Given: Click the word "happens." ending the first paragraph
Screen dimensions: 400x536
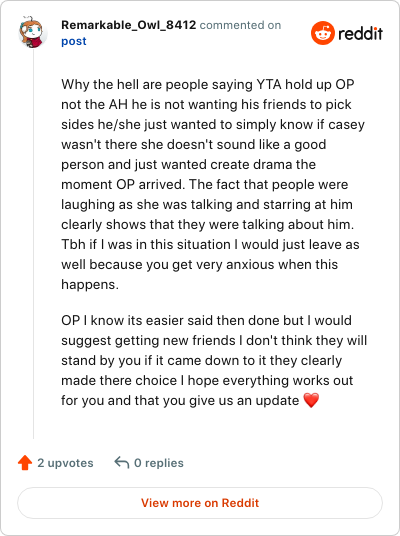Looking at the screenshot, I should tap(90, 284).
